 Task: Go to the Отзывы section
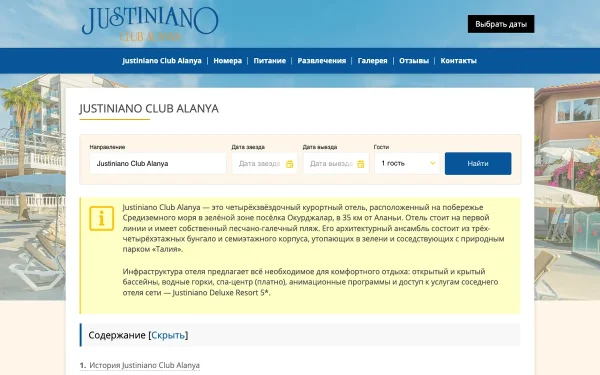414,61
